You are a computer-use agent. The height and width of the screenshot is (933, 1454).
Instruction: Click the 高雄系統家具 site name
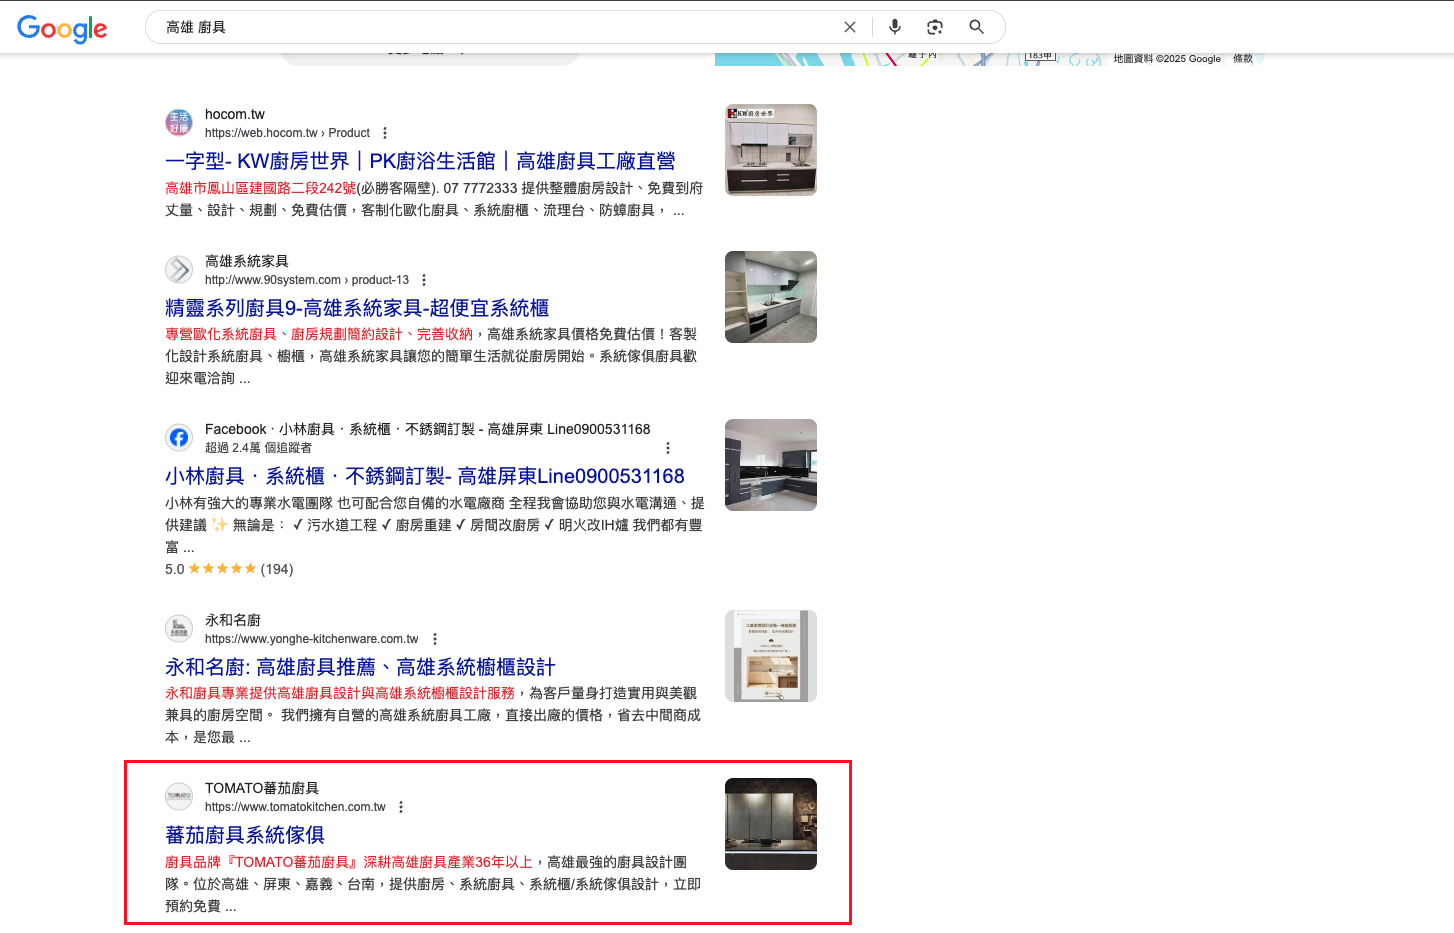click(x=247, y=261)
